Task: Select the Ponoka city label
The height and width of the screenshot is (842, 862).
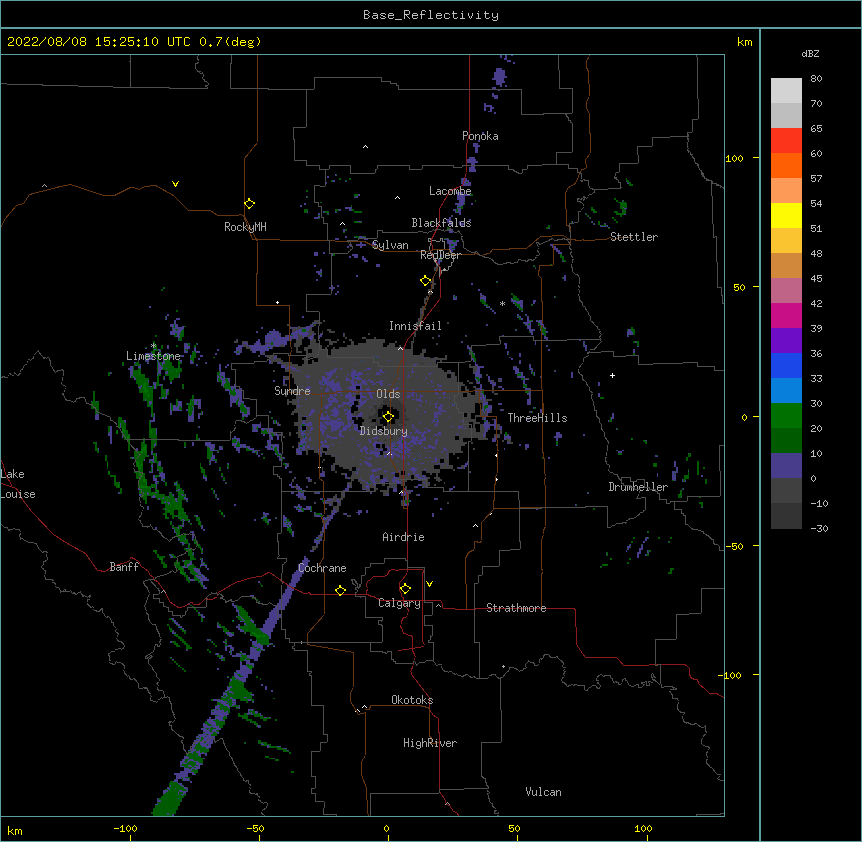Action: 480,136
